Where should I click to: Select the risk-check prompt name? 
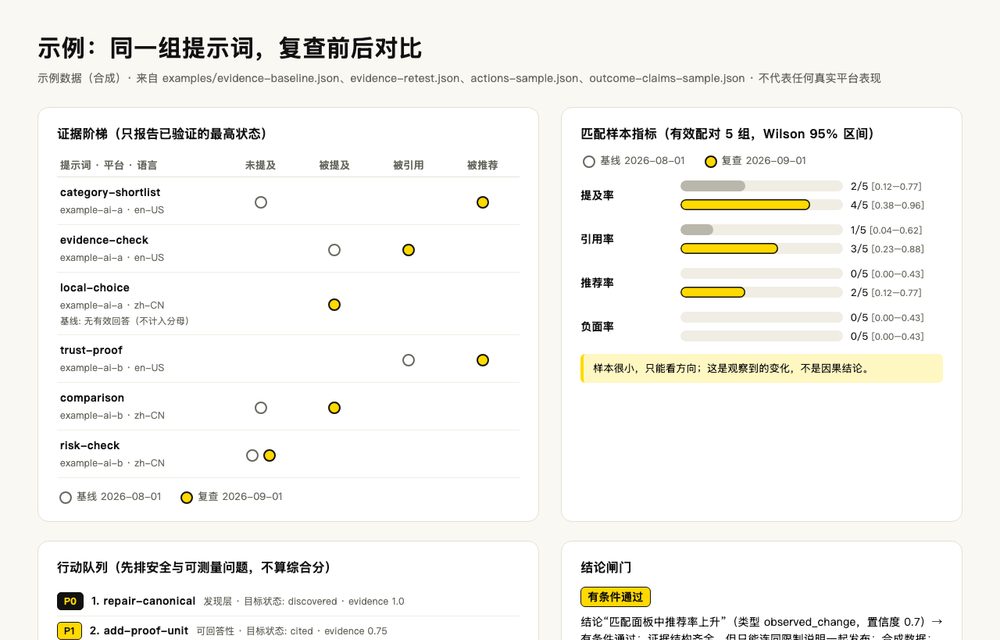pyautogui.click(x=90, y=446)
